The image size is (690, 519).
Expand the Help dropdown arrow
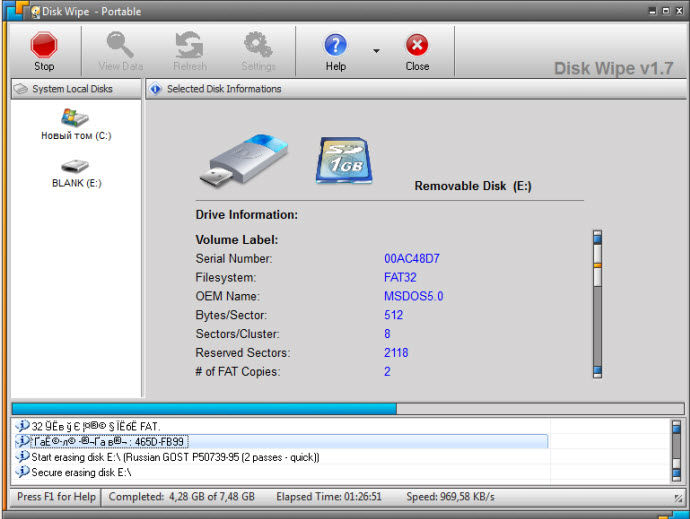click(x=376, y=51)
